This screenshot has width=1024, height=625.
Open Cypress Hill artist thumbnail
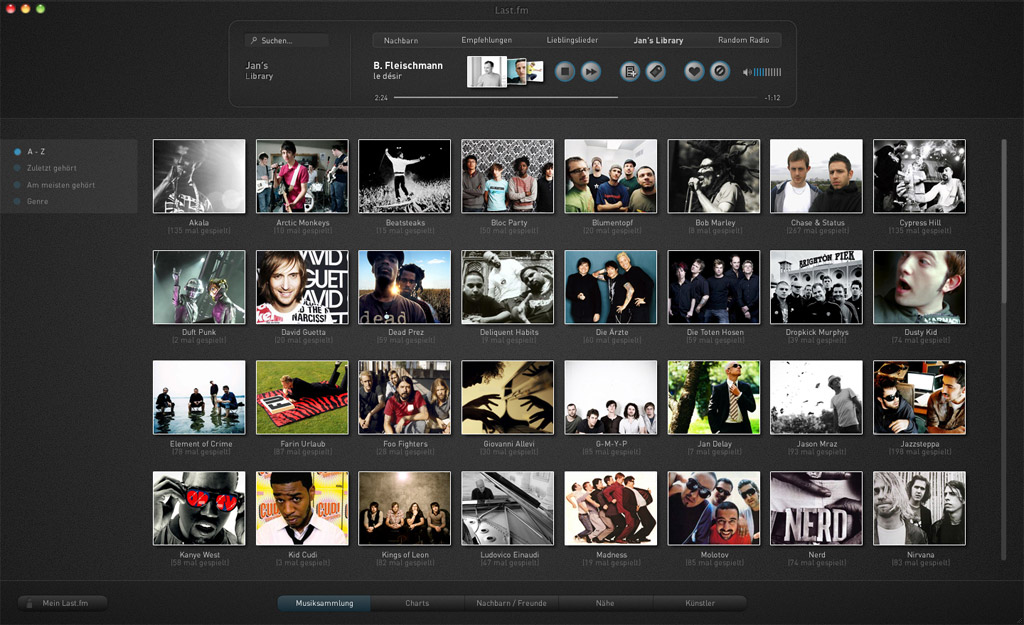pos(920,176)
